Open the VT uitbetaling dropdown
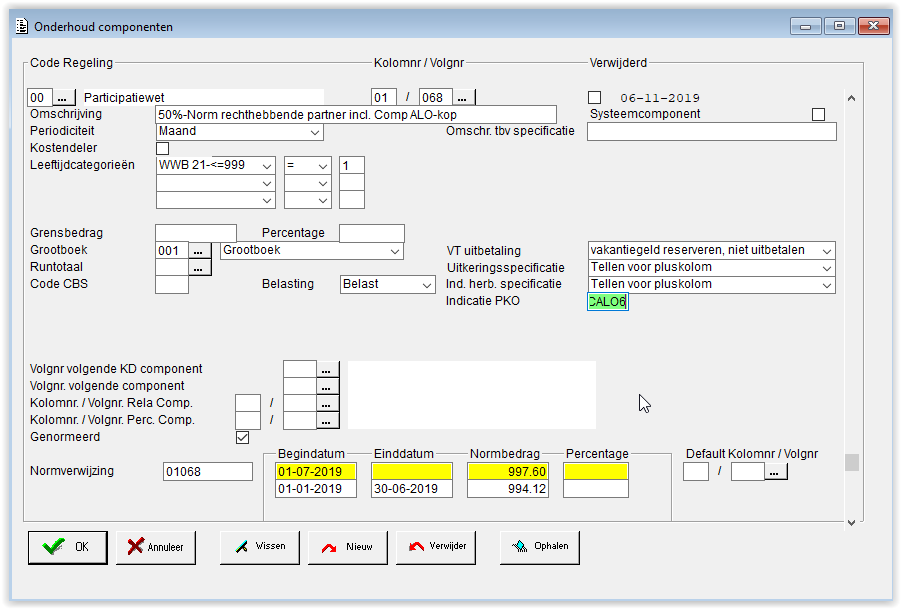The image size is (901, 609). coord(711,250)
